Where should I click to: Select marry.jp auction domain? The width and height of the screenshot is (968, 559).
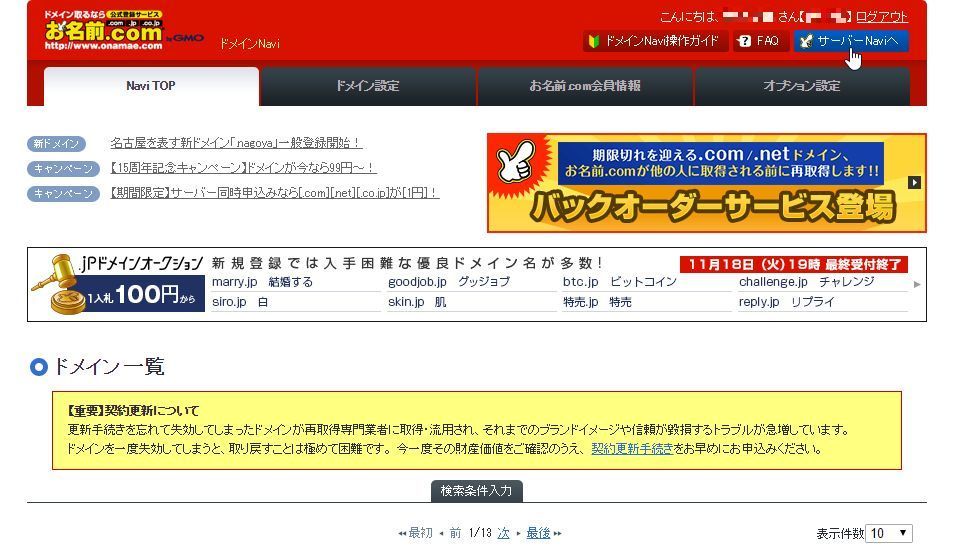click(x=262, y=282)
